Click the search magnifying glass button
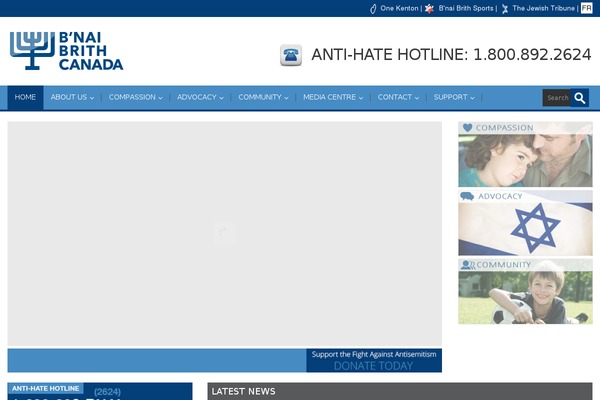The height and width of the screenshot is (400, 600). click(x=580, y=98)
